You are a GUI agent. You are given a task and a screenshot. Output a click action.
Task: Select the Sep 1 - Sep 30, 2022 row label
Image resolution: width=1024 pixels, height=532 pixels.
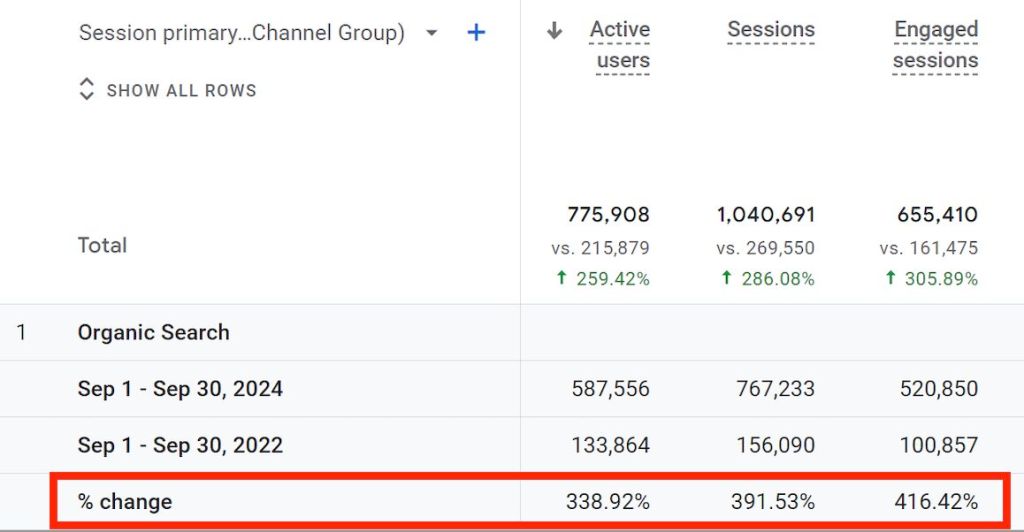tap(180, 445)
